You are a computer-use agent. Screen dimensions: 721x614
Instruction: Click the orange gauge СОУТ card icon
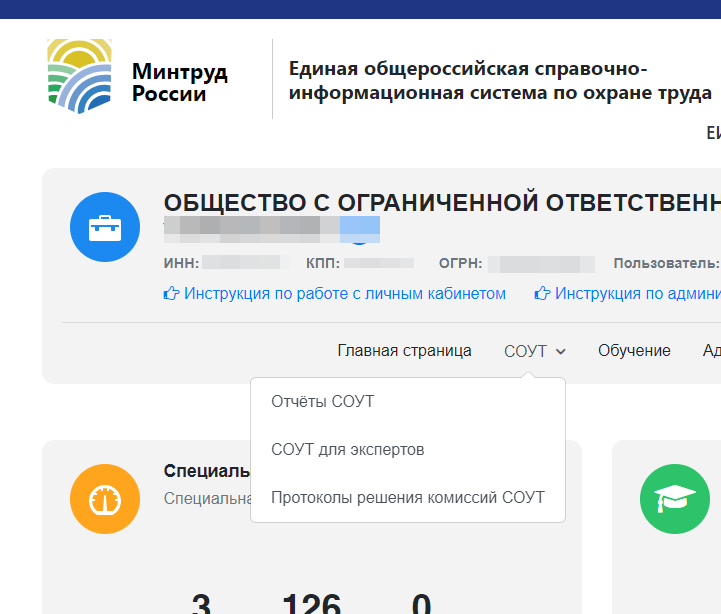coord(105,499)
